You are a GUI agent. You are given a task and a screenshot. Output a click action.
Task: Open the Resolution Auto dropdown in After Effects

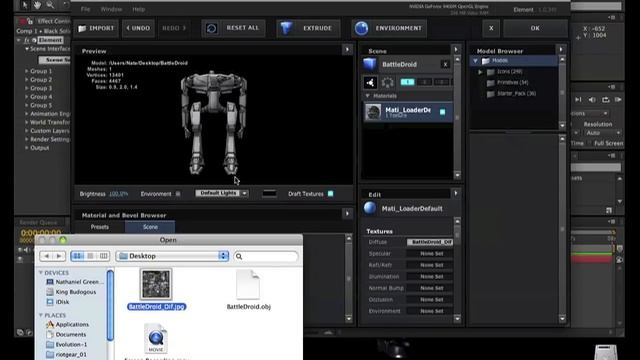coord(603,133)
